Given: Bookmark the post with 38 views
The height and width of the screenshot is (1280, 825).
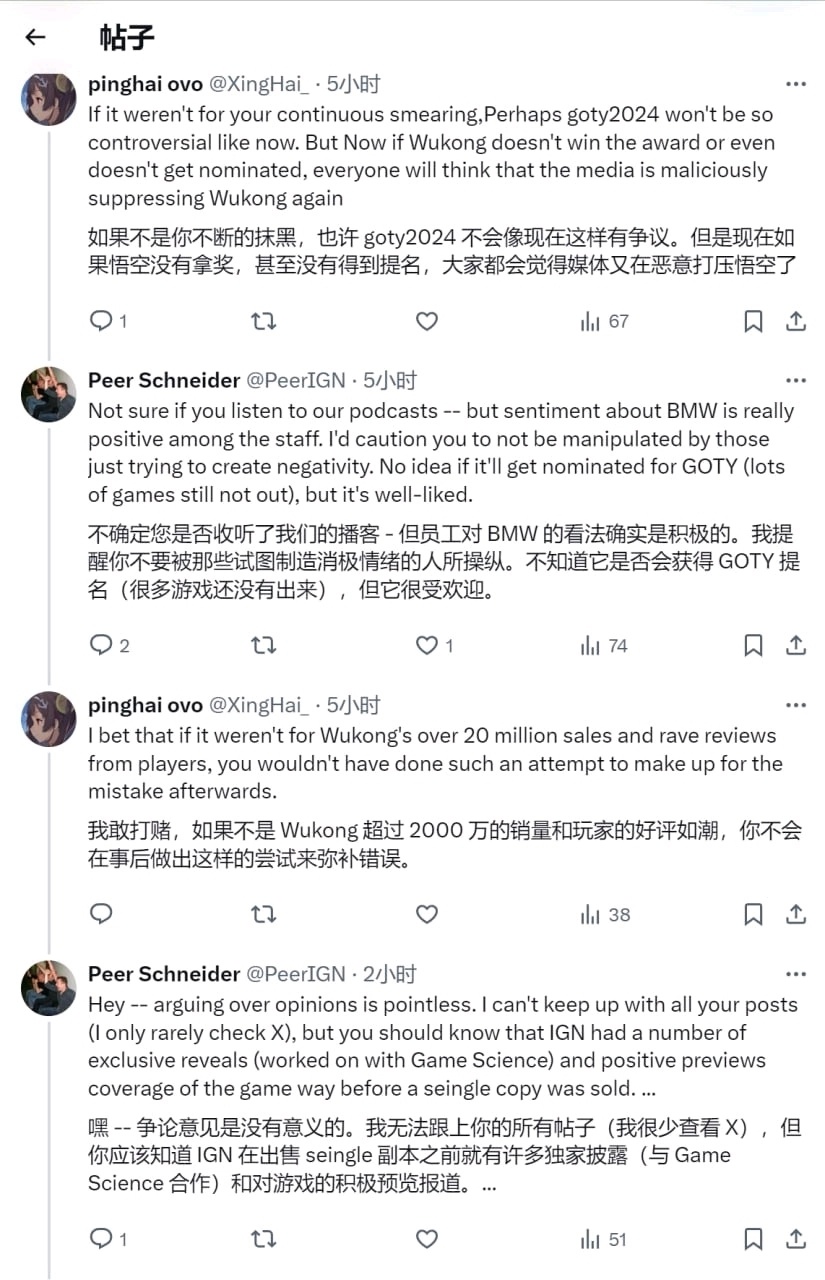Looking at the screenshot, I should click(x=753, y=914).
